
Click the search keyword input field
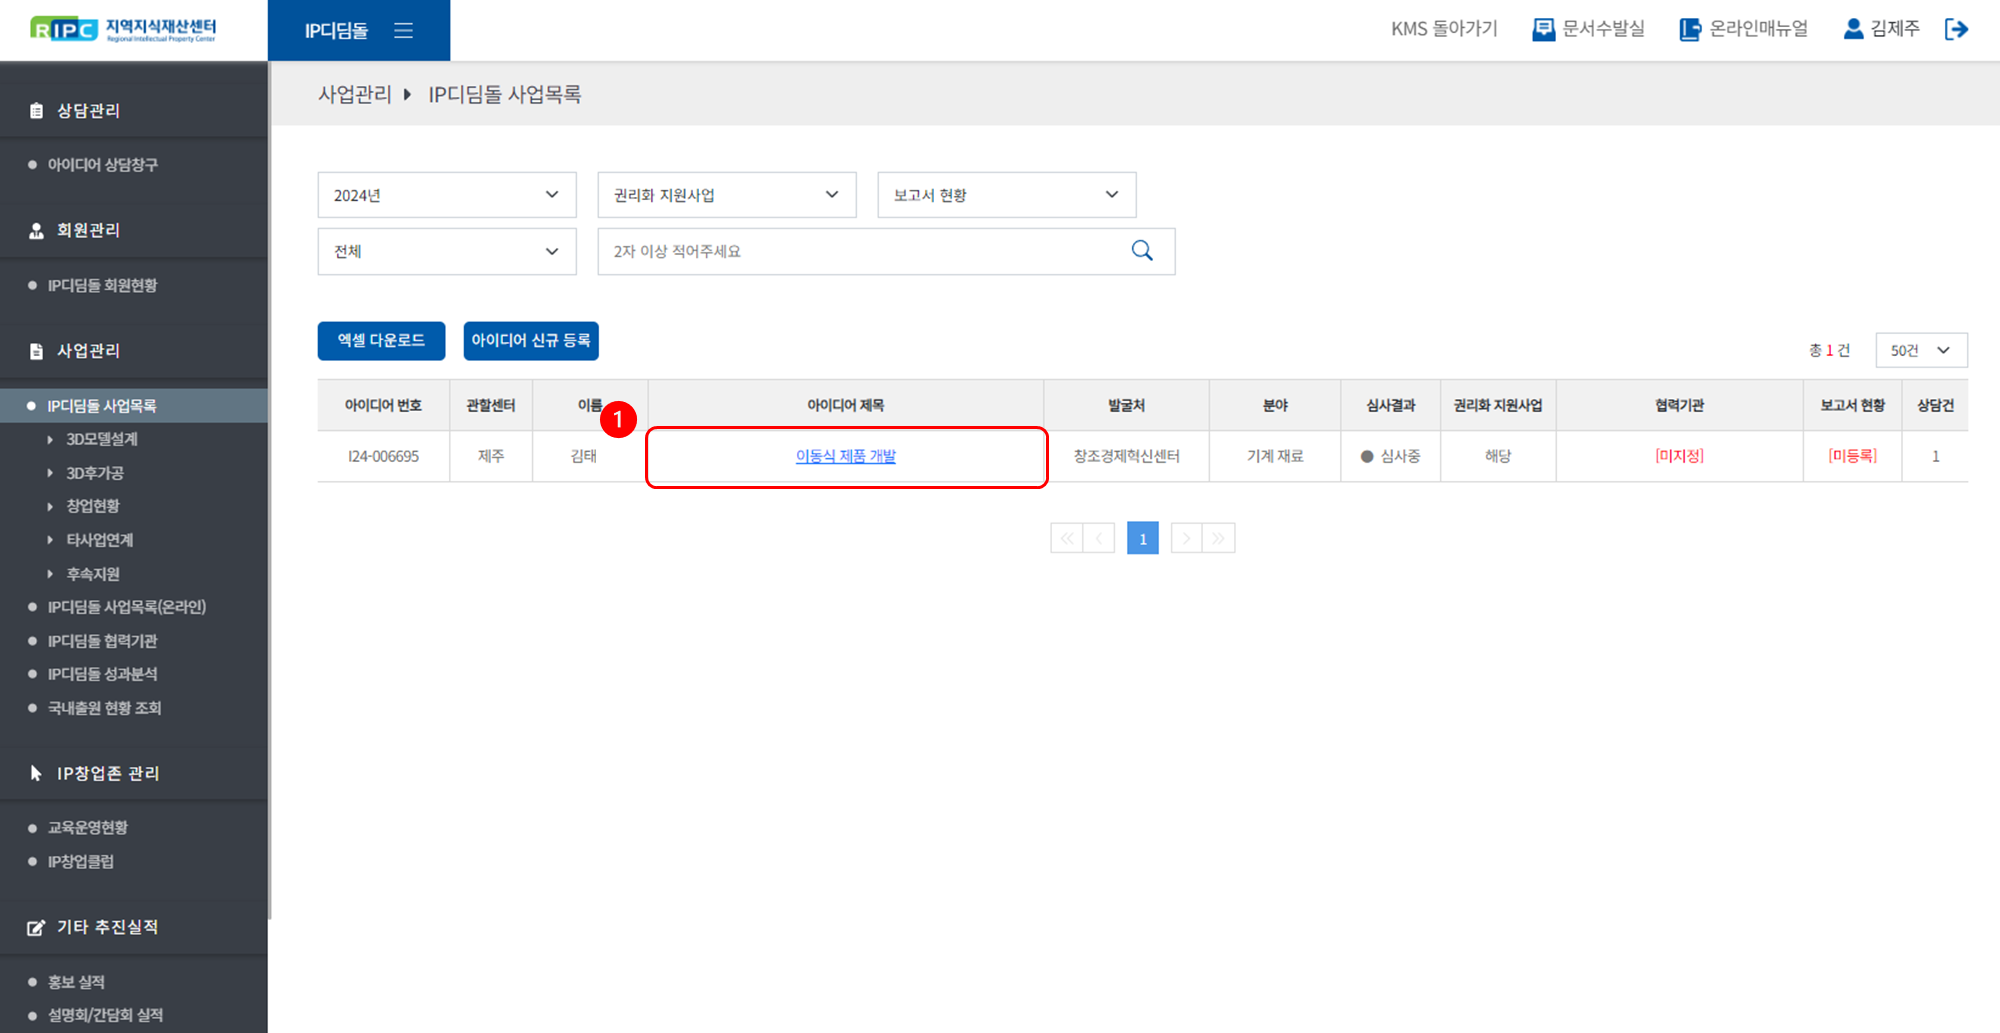pos(860,251)
